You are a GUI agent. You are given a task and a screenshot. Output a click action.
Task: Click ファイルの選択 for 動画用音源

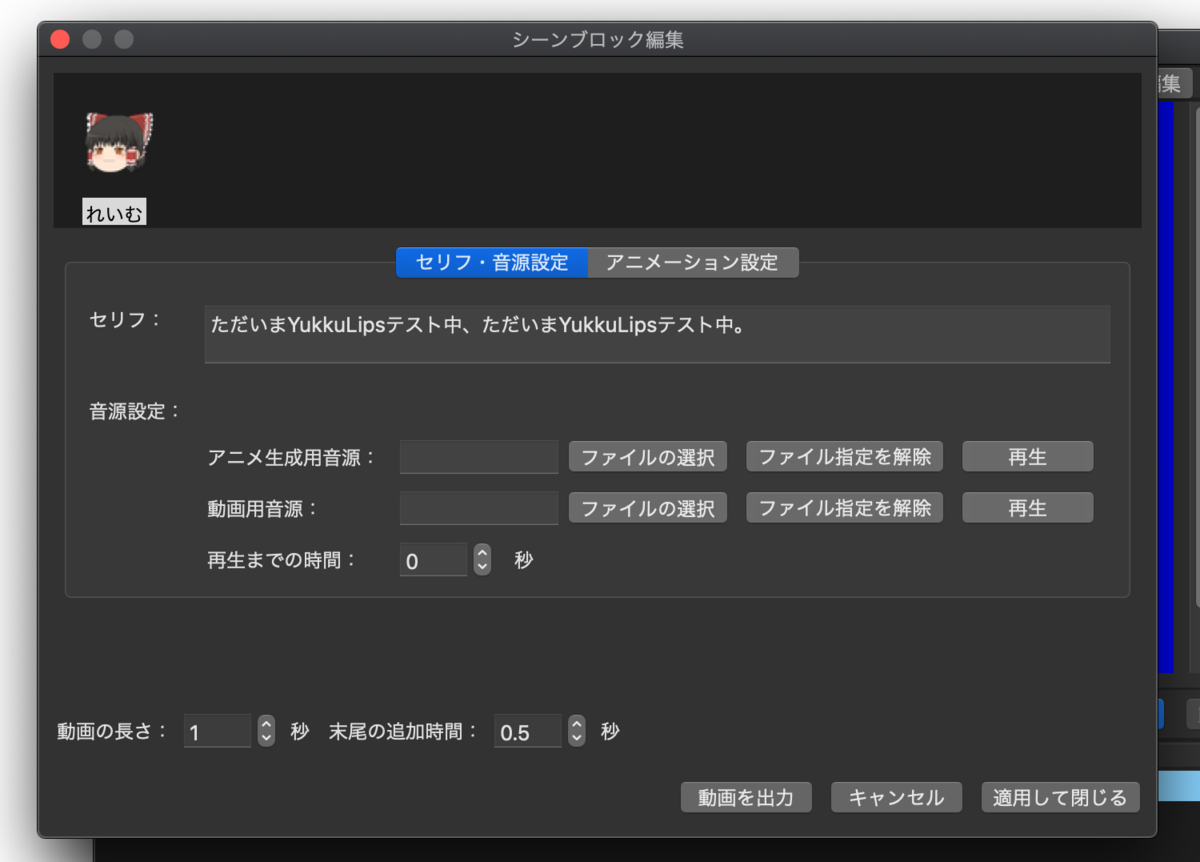647,507
